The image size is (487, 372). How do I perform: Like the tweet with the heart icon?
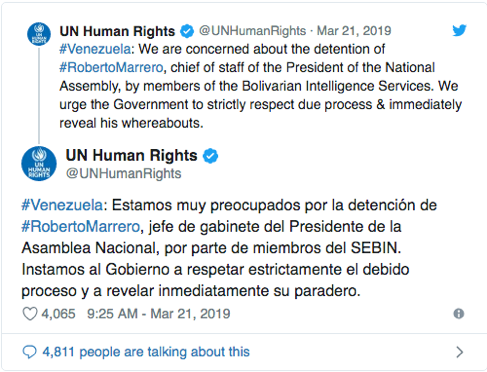[x=30, y=314]
